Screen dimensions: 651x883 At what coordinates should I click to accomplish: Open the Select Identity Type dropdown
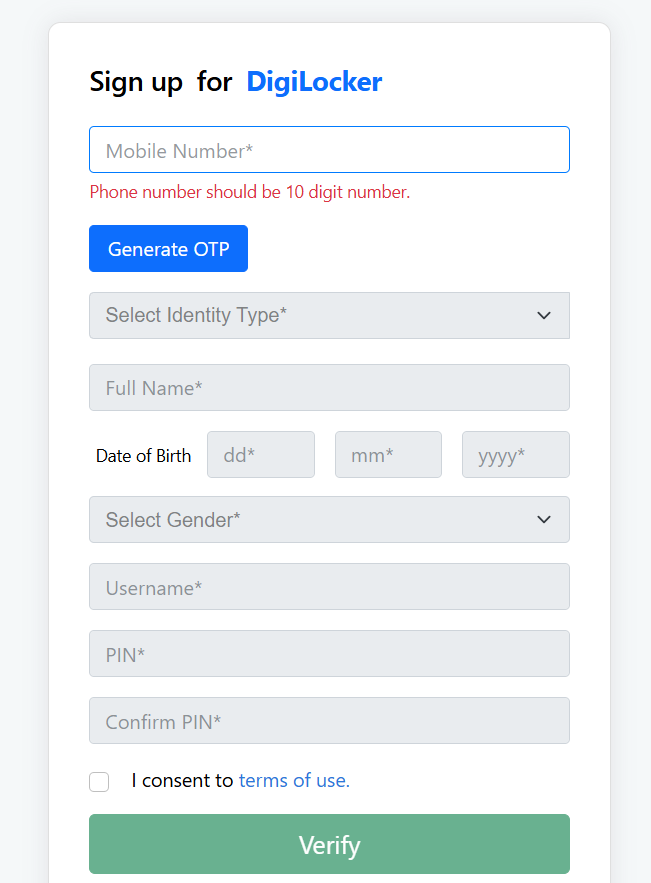pos(310,315)
